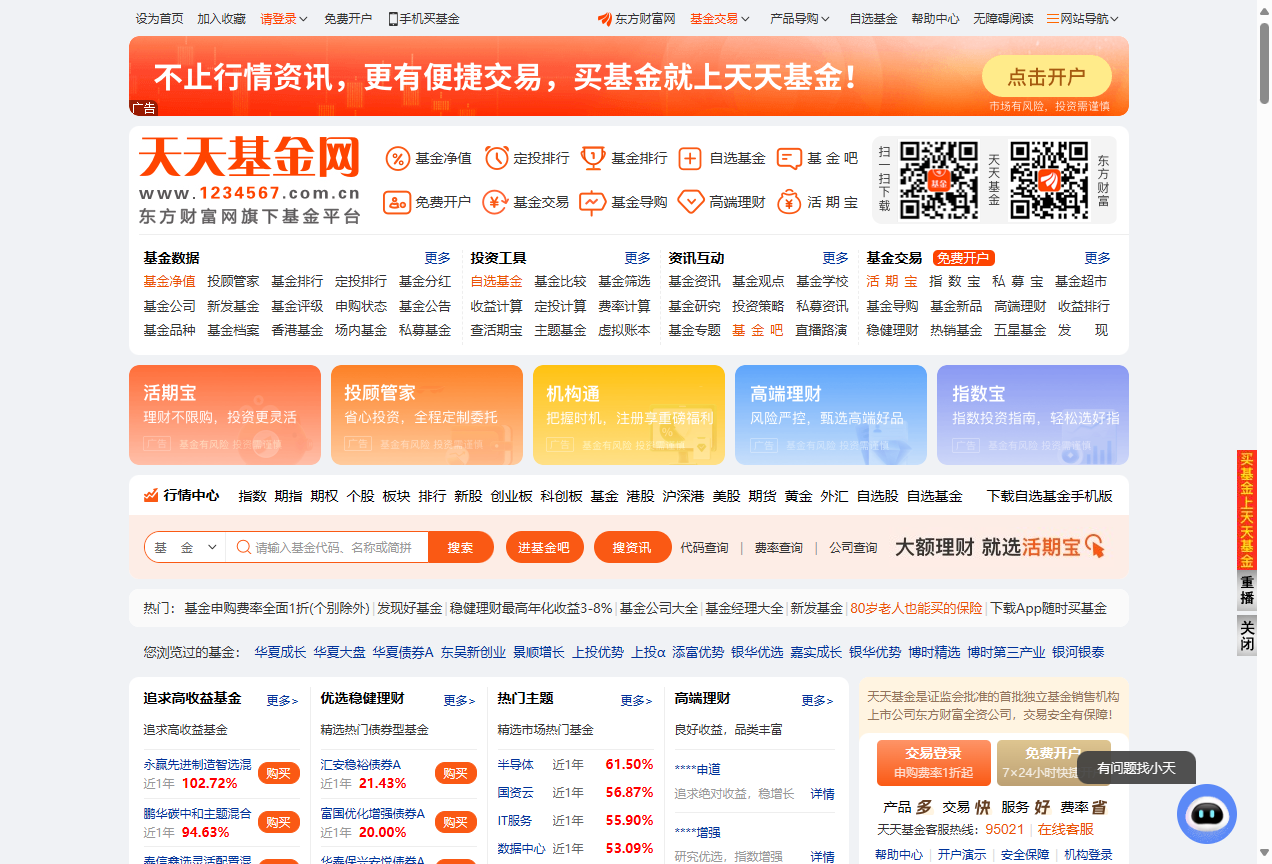Open 定投排行 via the clock icon
This screenshot has height=864, width=1272.
(x=499, y=158)
